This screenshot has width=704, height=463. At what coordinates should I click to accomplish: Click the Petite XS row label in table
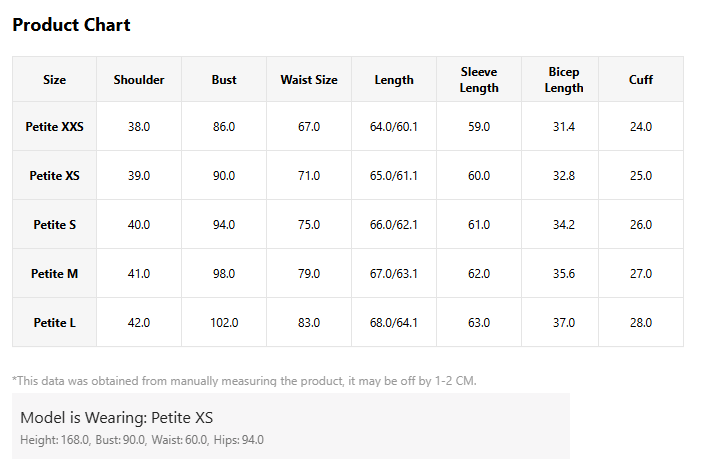[54, 176]
